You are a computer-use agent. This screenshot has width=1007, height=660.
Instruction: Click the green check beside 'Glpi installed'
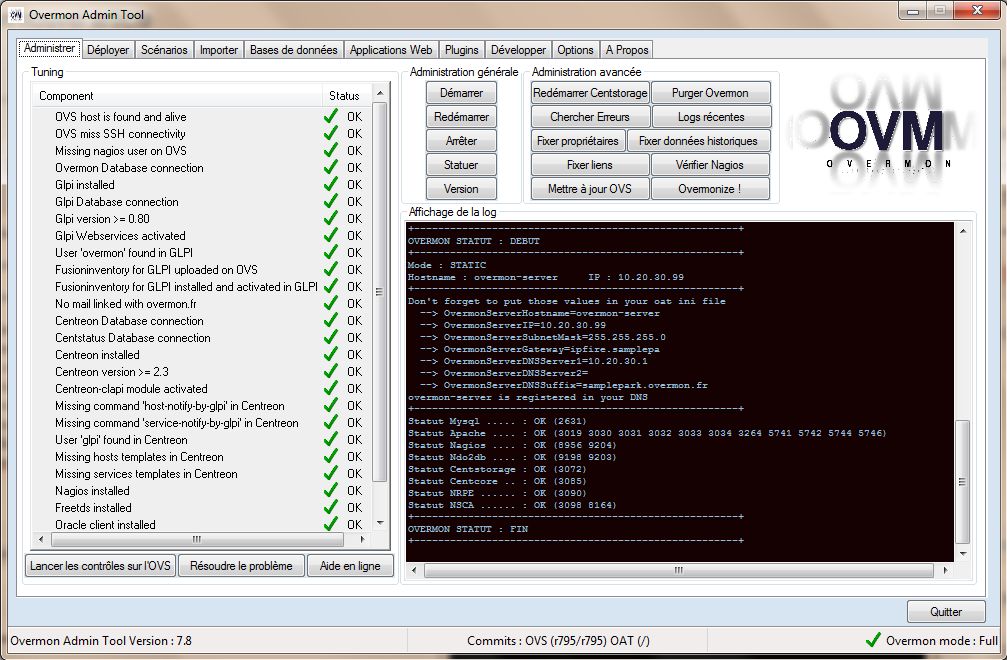tap(330, 185)
